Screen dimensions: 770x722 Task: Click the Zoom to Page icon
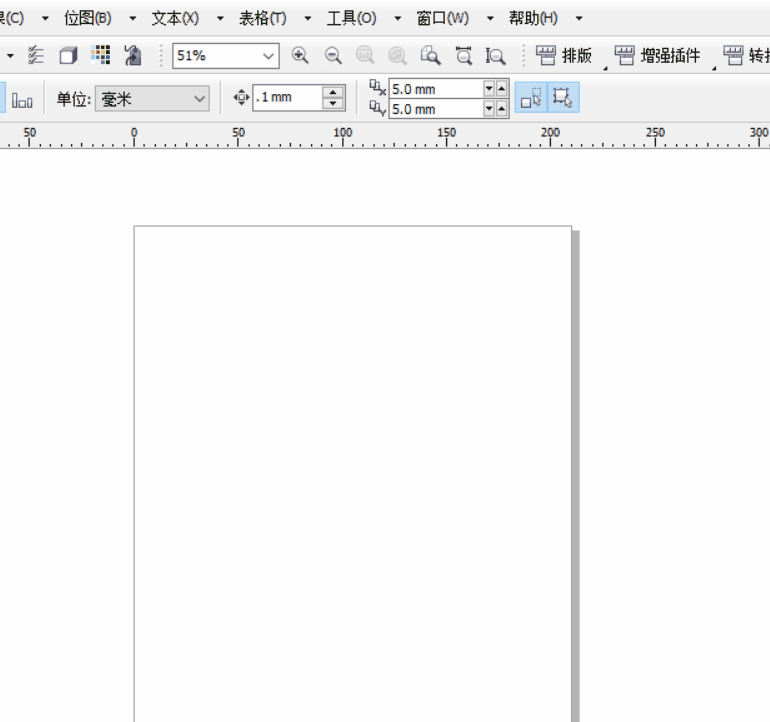pyautogui.click(x=431, y=56)
